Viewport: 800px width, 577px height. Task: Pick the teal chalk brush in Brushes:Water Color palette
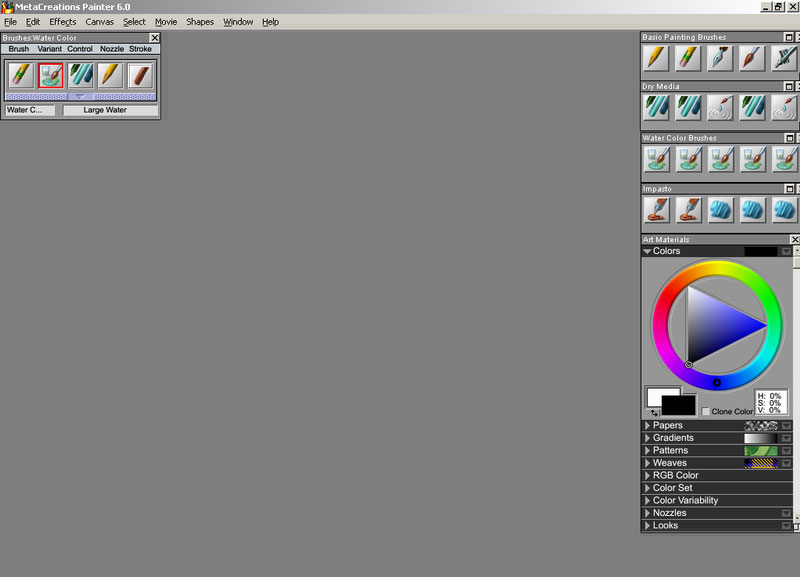coord(81,76)
